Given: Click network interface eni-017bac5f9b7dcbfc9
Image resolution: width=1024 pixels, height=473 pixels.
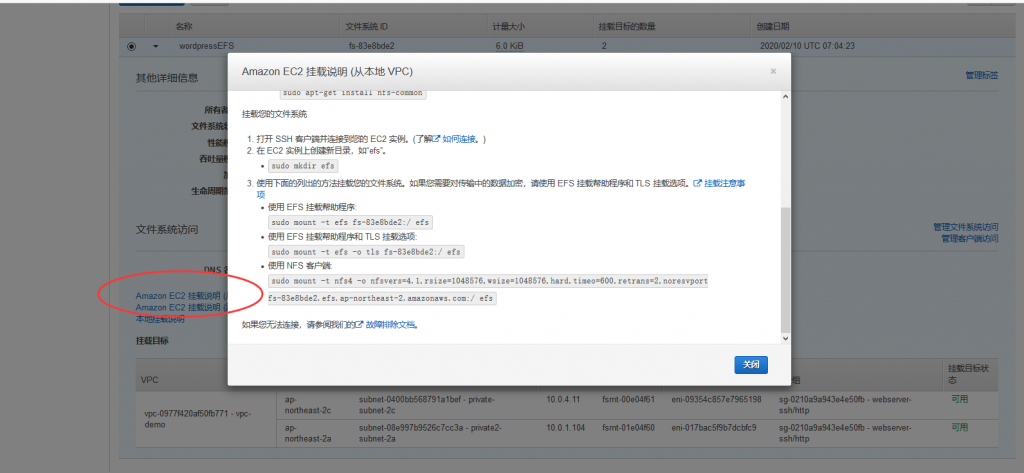Looking at the screenshot, I should click(713, 428).
